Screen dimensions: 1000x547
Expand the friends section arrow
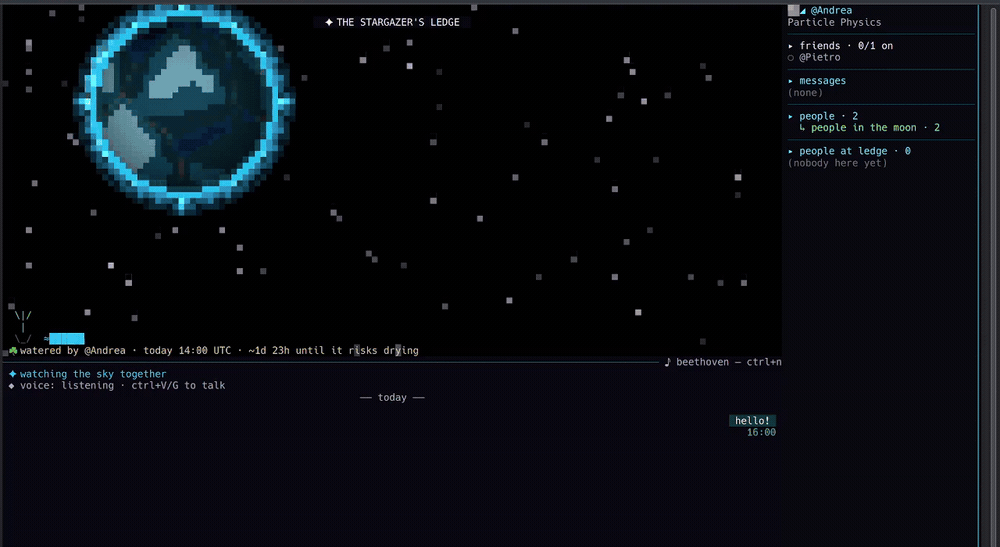(791, 46)
